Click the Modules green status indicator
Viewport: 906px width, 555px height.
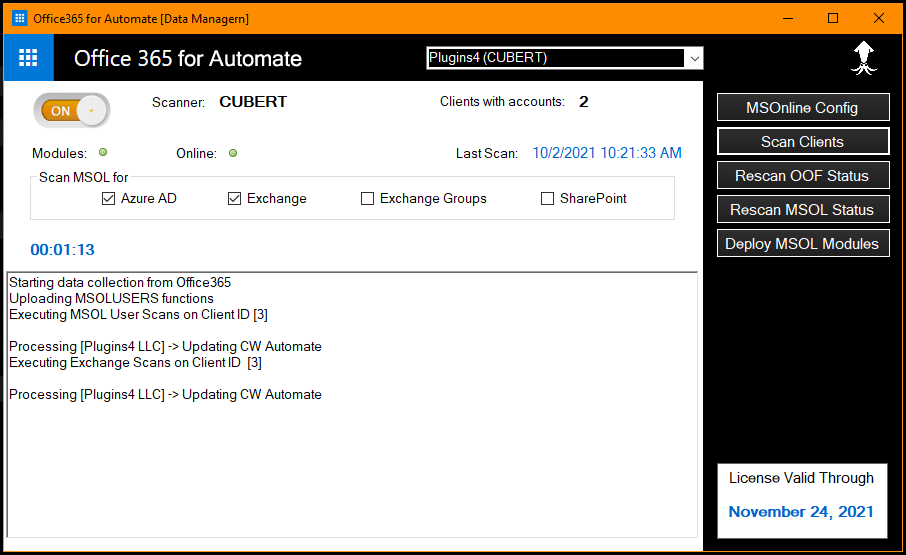coord(103,152)
